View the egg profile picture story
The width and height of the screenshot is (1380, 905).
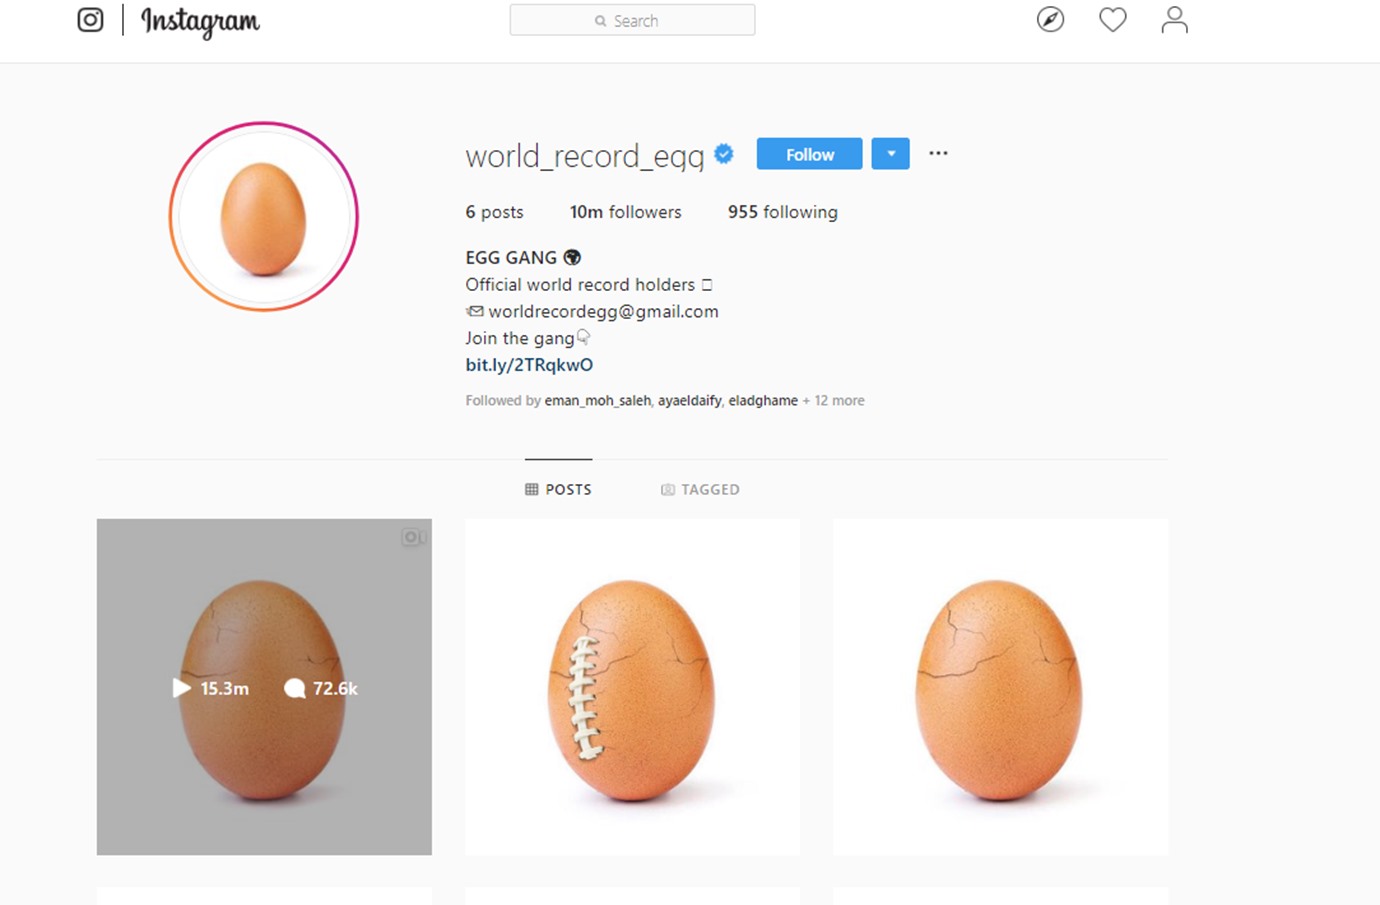click(x=263, y=217)
